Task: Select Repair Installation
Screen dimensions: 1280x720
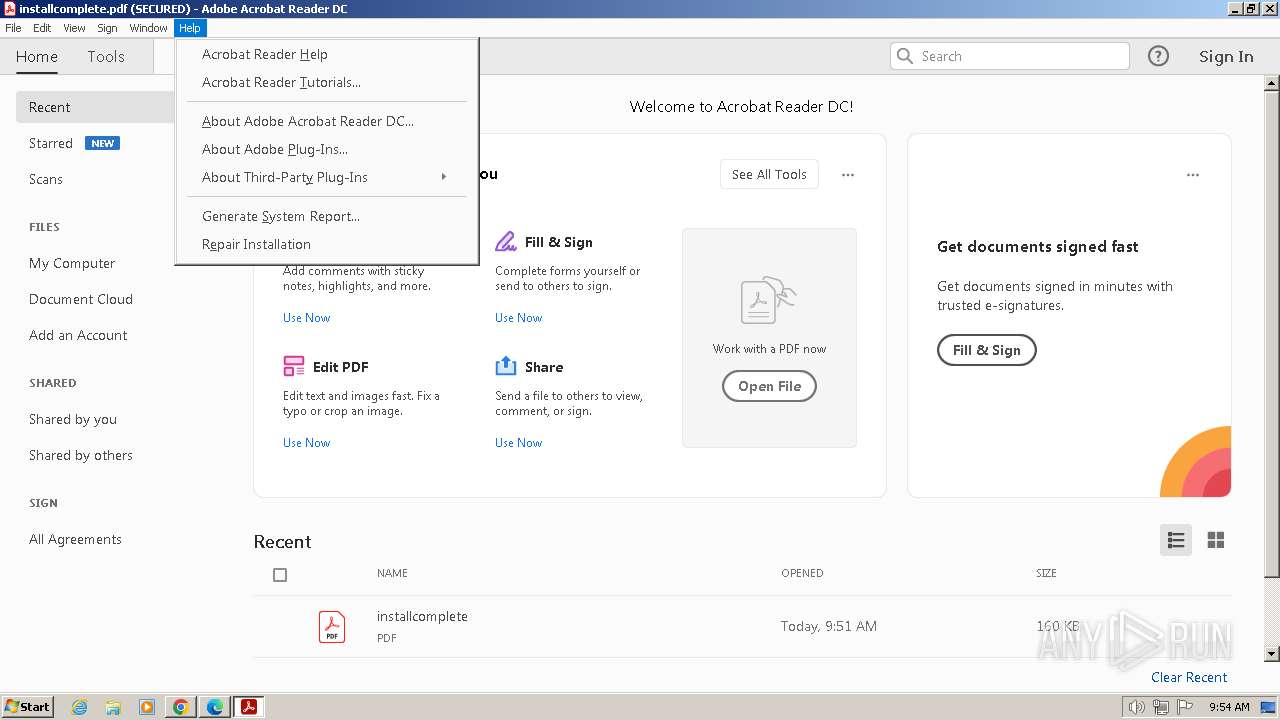Action: (x=326, y=244)
